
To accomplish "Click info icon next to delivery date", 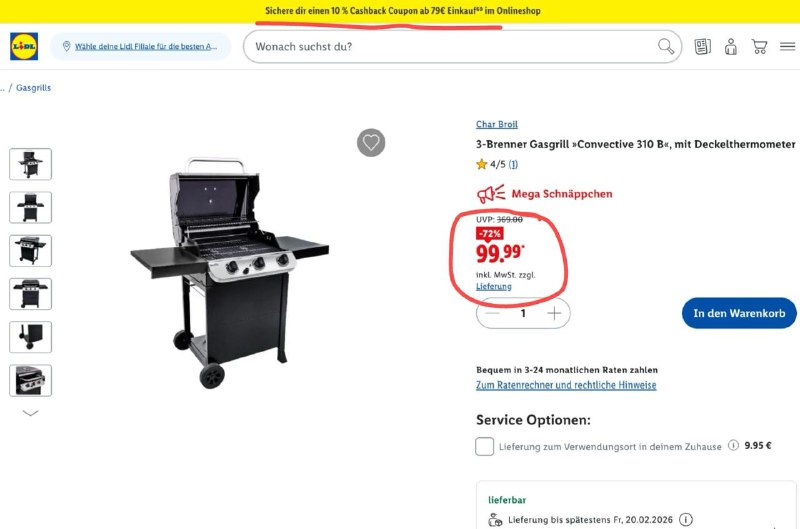I will tap(686, 520).
